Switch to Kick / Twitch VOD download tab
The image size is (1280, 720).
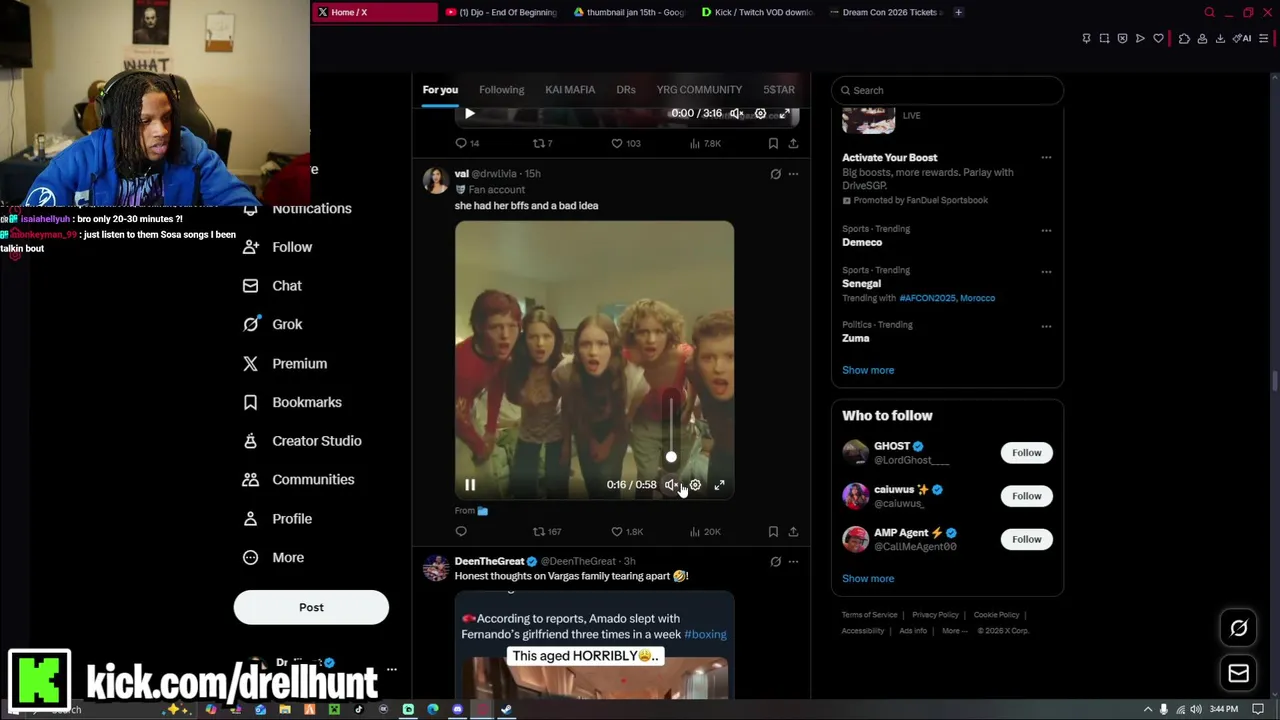point(757,12)
